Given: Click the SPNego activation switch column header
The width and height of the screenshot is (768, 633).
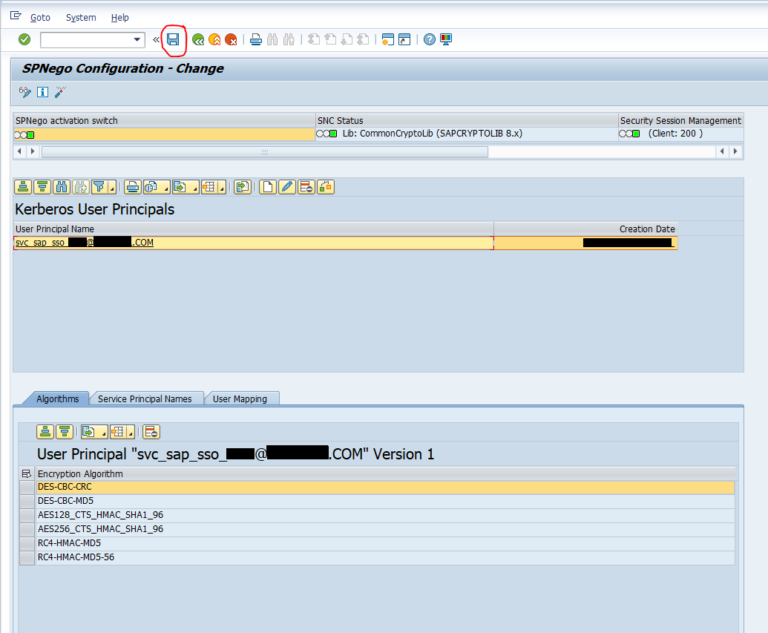Looking at the screenshot, I should pos(164,121).
